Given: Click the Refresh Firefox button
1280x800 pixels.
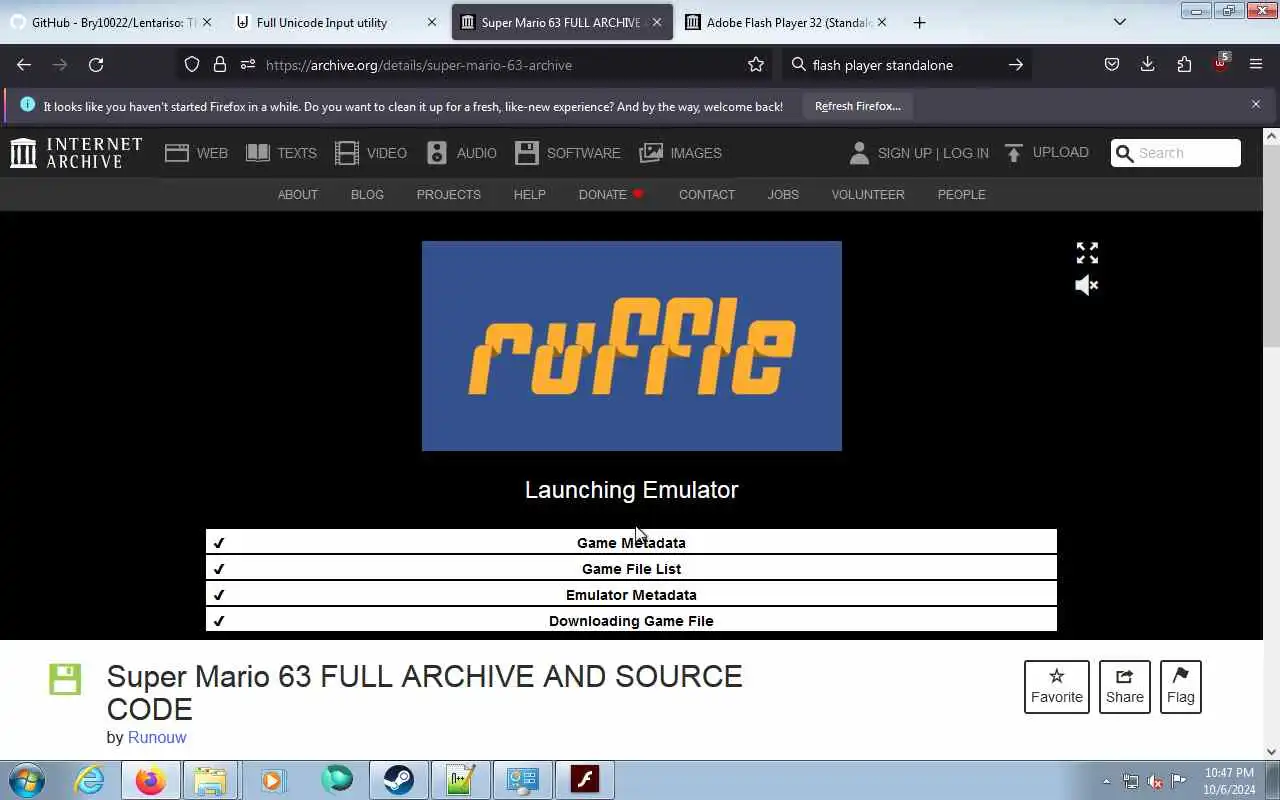Looking at the screenshot, I should click(858, 106).
